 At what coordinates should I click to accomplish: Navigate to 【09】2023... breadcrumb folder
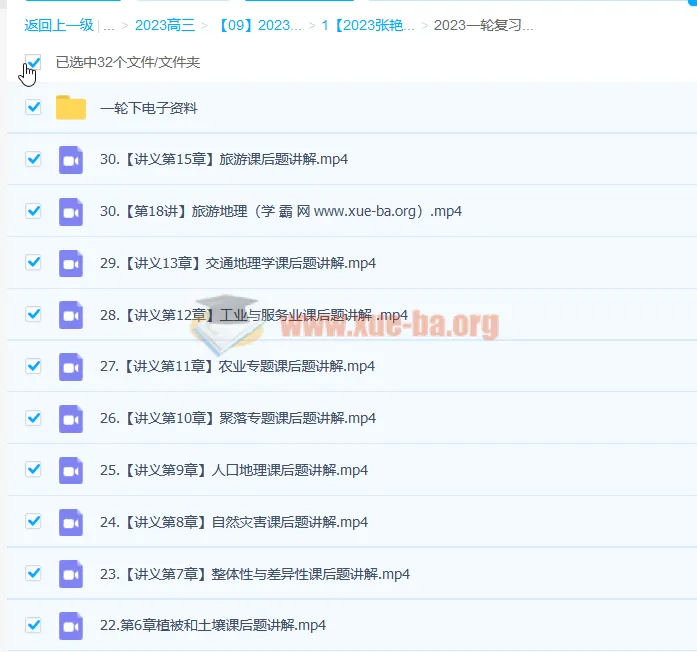(259, 25)
